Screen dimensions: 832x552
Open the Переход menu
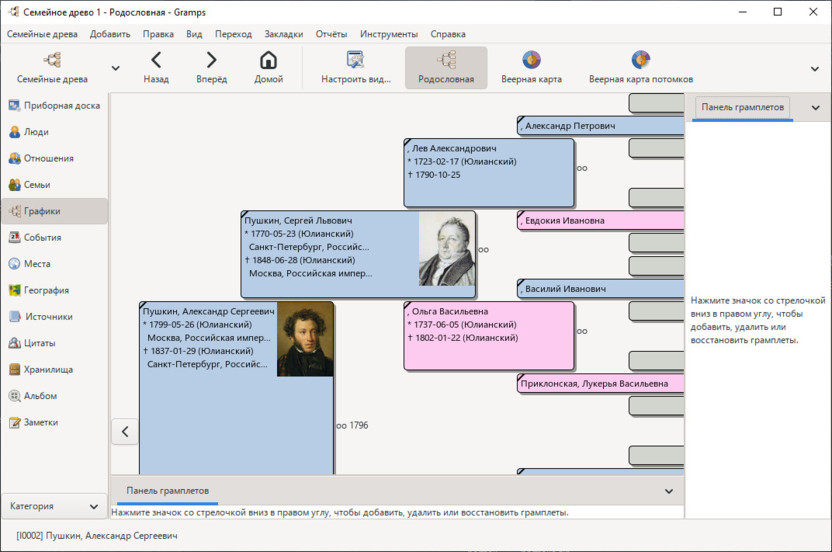point(233,34)
